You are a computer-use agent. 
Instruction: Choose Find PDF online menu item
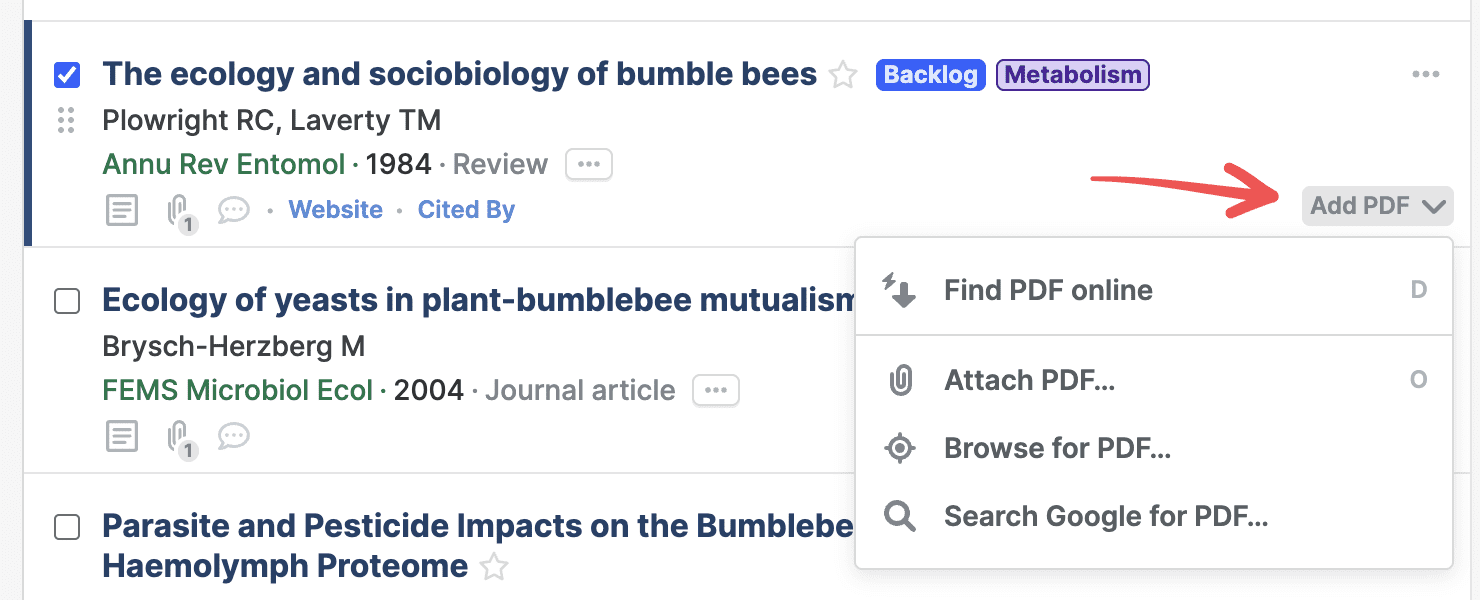pos(1048,290)
